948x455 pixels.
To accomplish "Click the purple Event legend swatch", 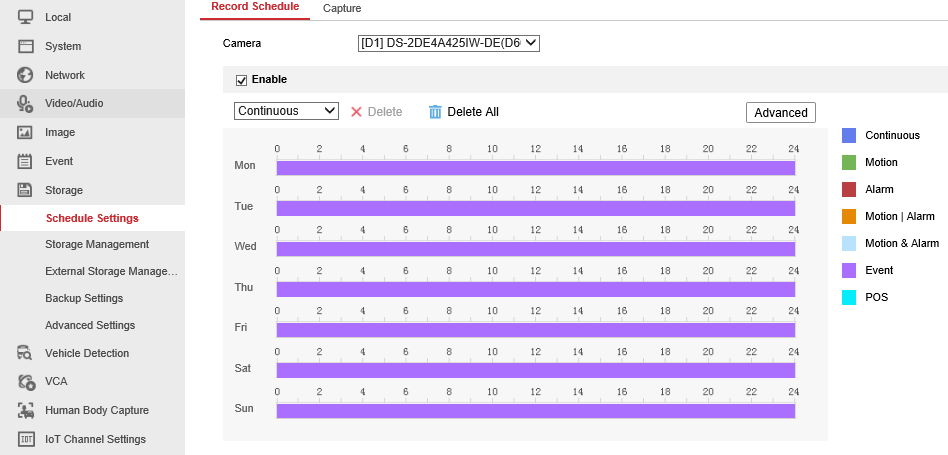I will point(849,270).
